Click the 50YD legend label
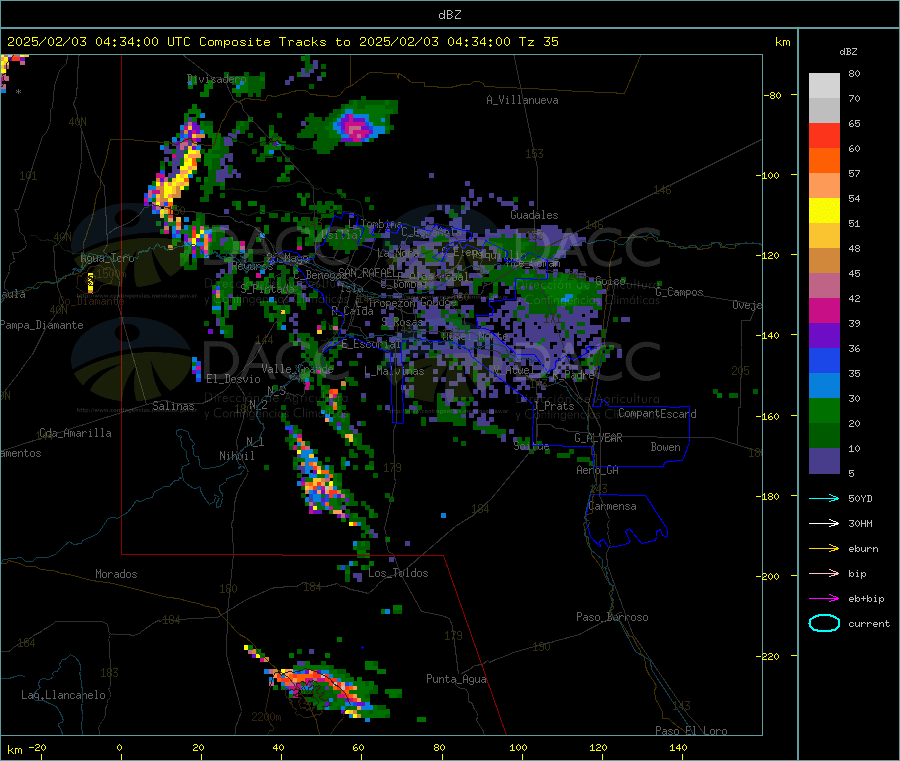 click(x=860, y=498)
